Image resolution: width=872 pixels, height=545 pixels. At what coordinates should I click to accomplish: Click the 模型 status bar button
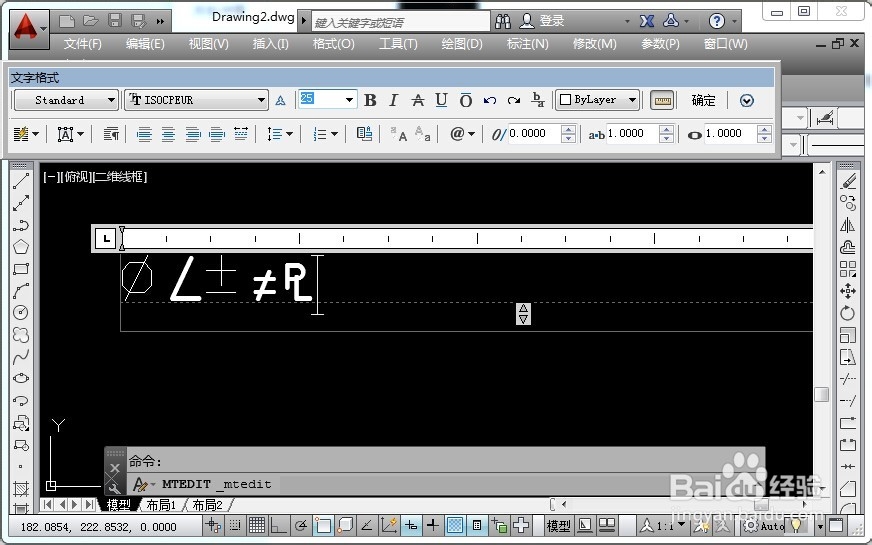point(558,526)
